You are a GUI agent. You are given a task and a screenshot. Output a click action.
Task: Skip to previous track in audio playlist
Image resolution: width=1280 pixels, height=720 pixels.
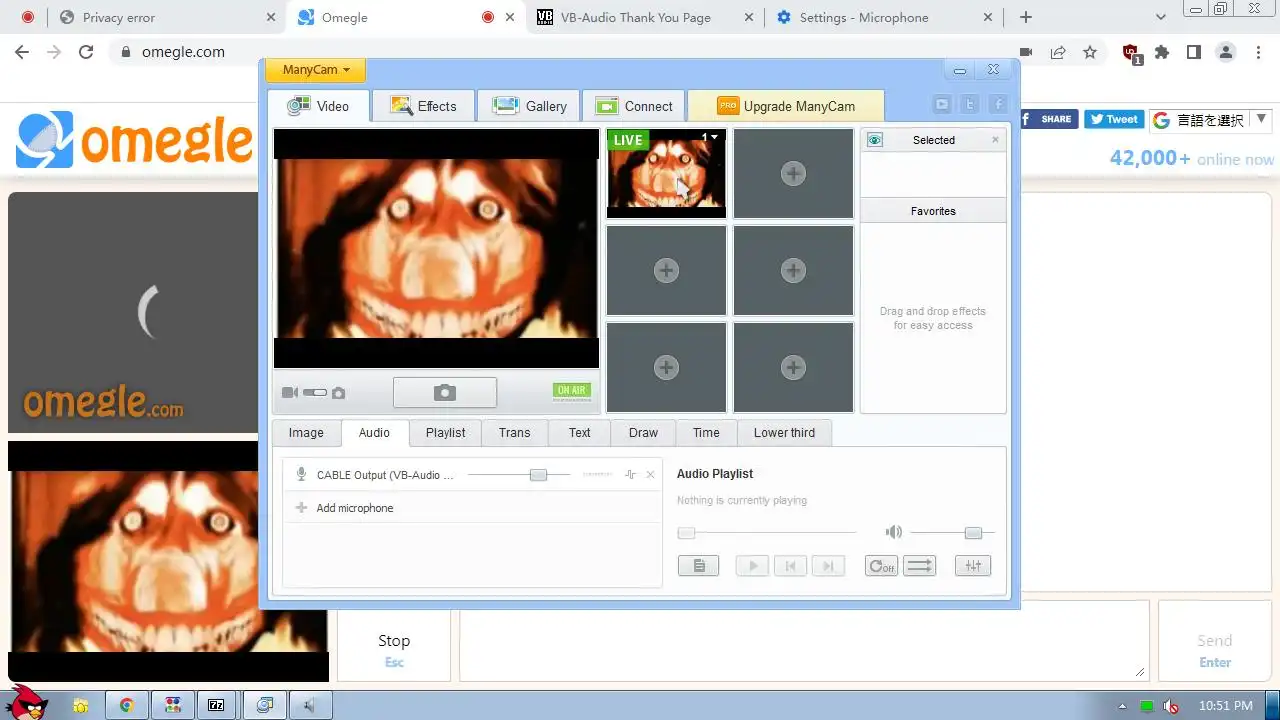(790, 566)
